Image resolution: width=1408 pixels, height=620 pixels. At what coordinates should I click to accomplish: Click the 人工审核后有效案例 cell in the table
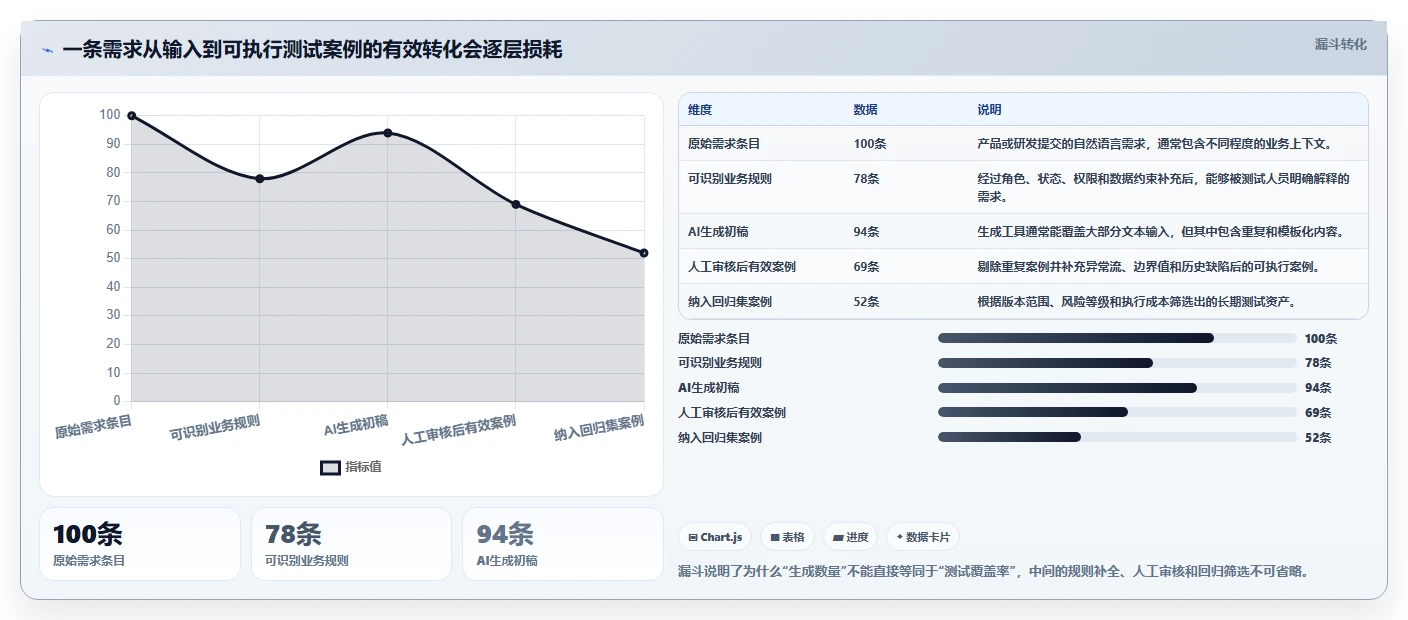tap(742, 267)
